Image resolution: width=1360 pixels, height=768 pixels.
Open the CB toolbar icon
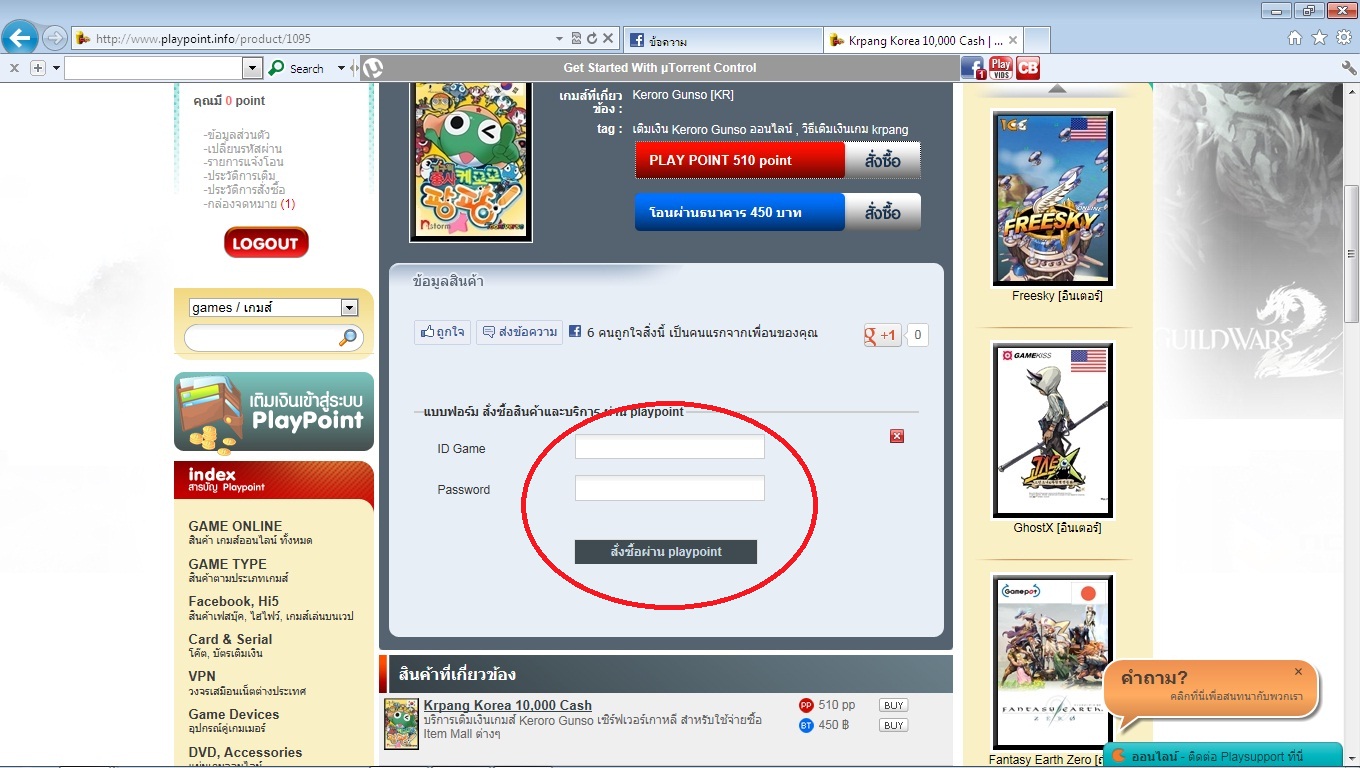1027,68
